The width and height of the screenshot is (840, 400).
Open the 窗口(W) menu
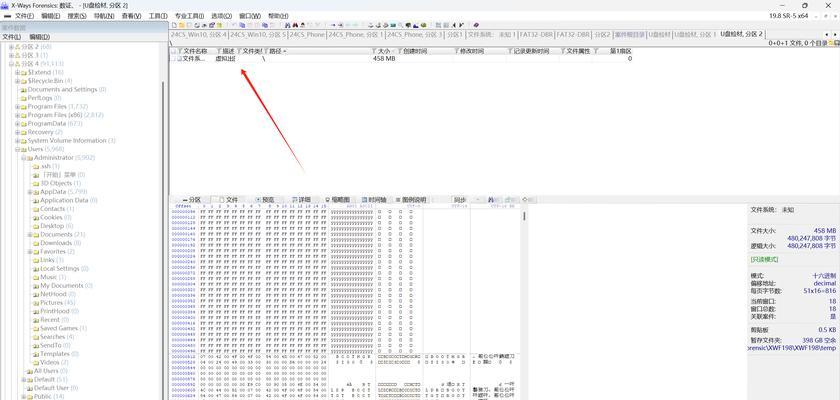[x=250, y=16]
